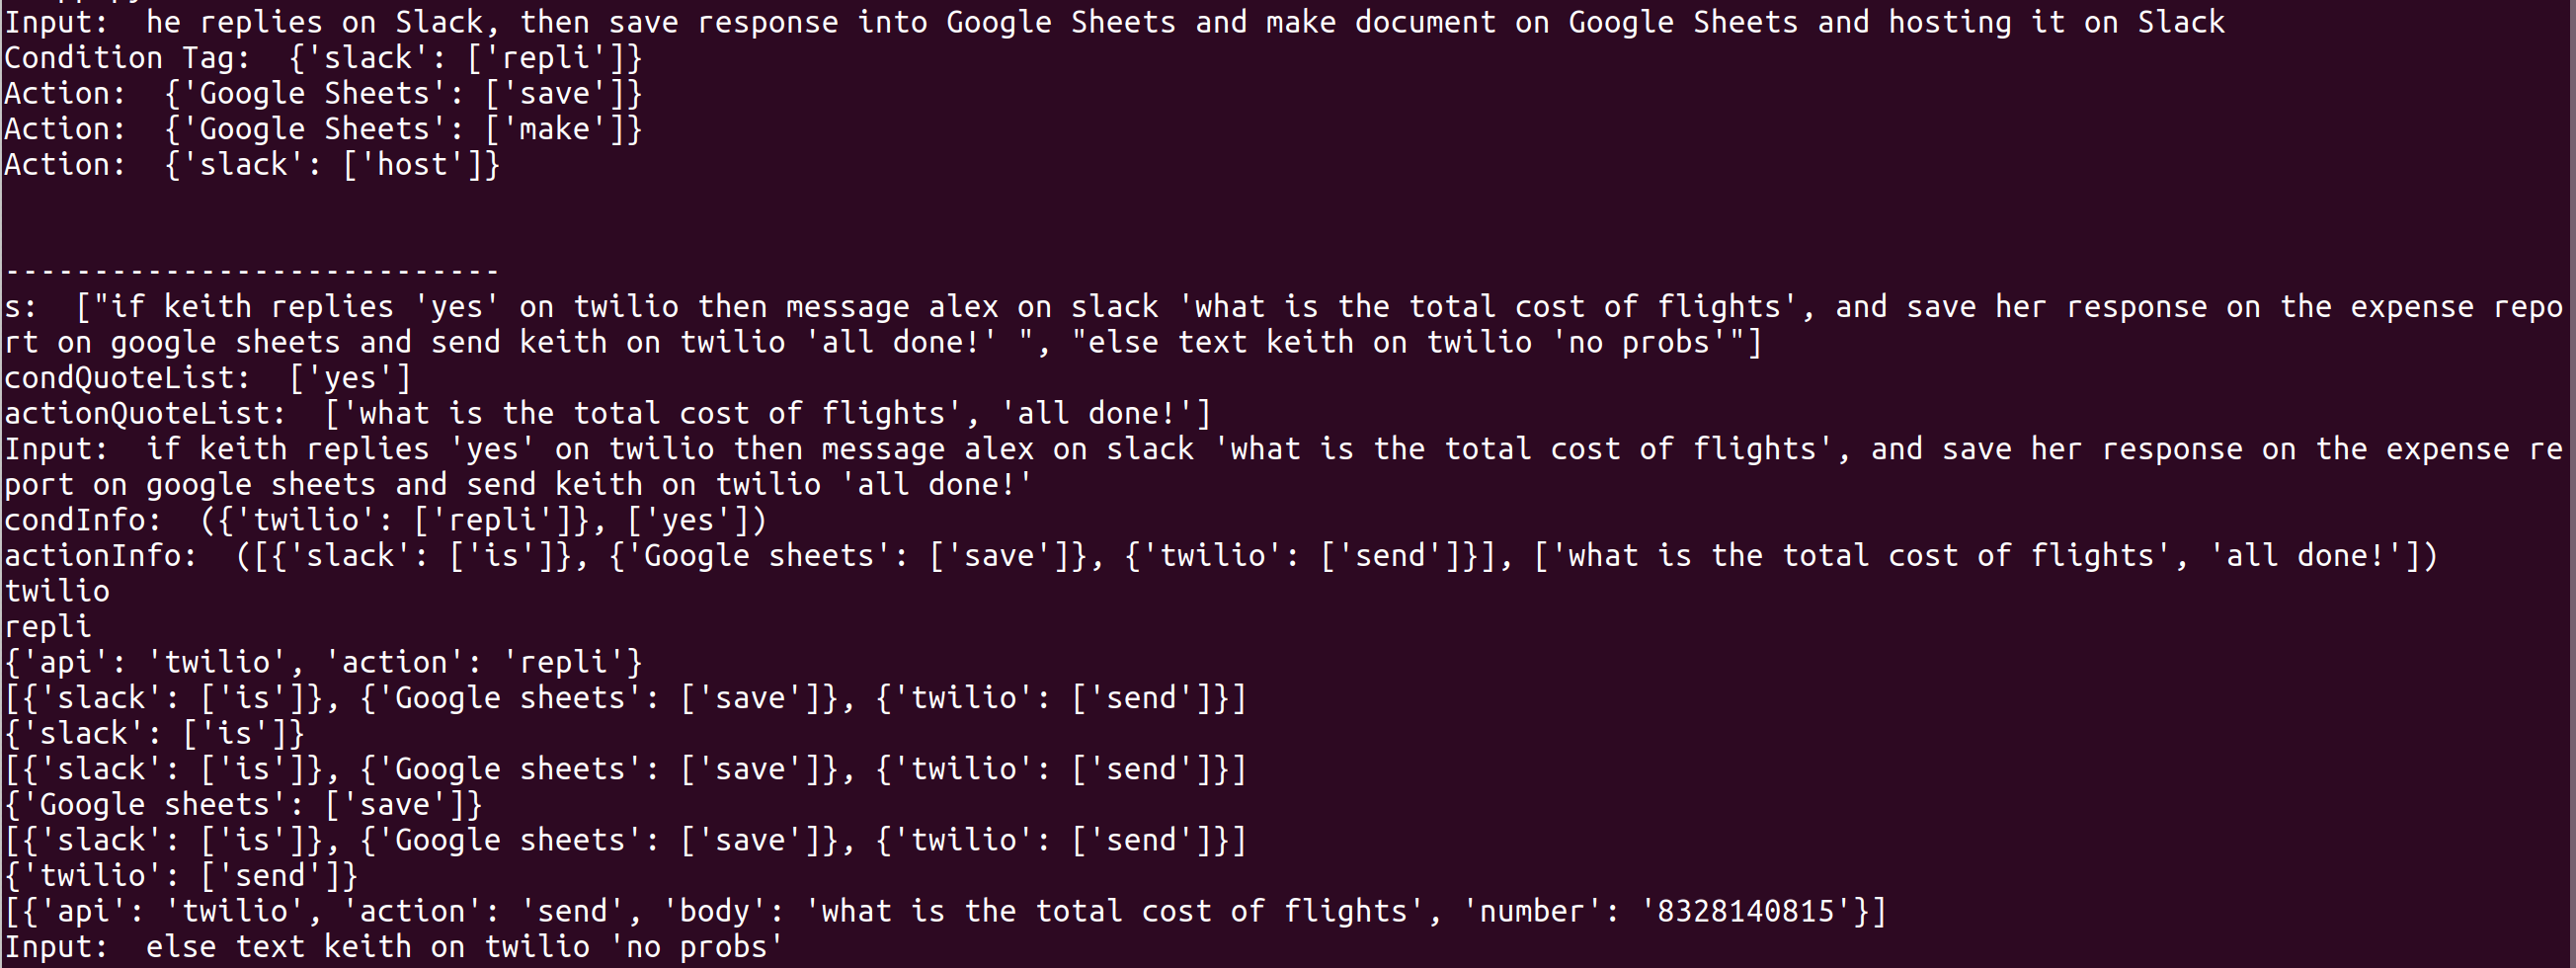Click the standalone {'slack': ['is']} line
Screen dimensions: 2576x968
tap(154, 733)
